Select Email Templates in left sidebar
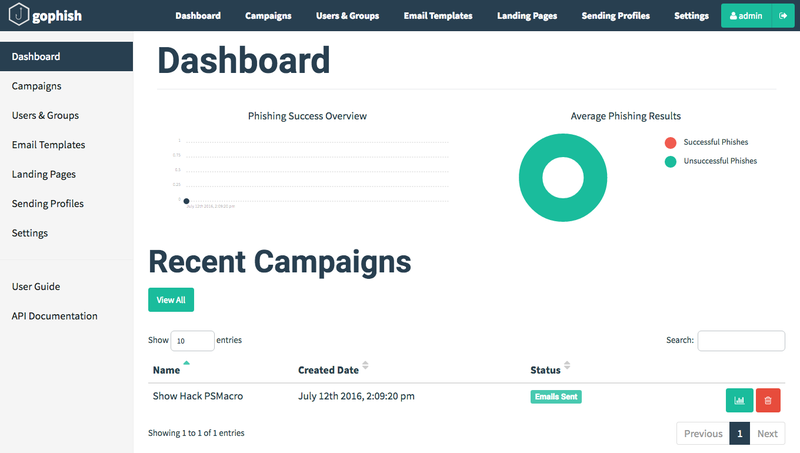800x453 pixels. pyautogui.click(x=48, y=145)
